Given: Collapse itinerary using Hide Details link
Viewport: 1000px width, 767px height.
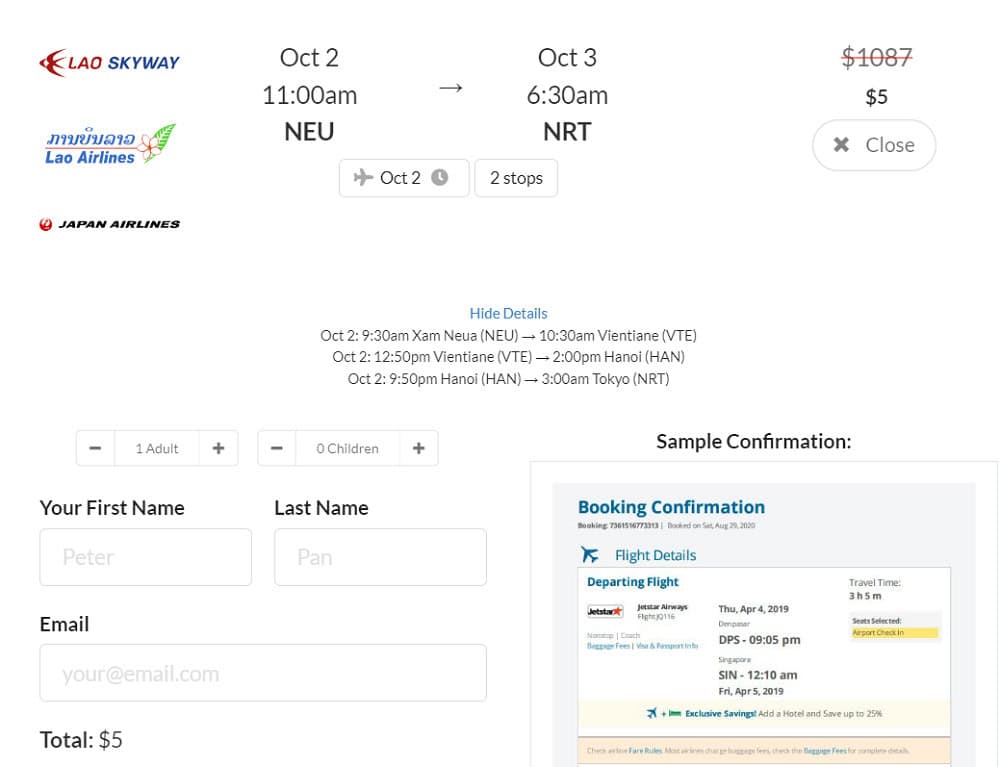Looking at the screenshot, I should click(508, 313).
